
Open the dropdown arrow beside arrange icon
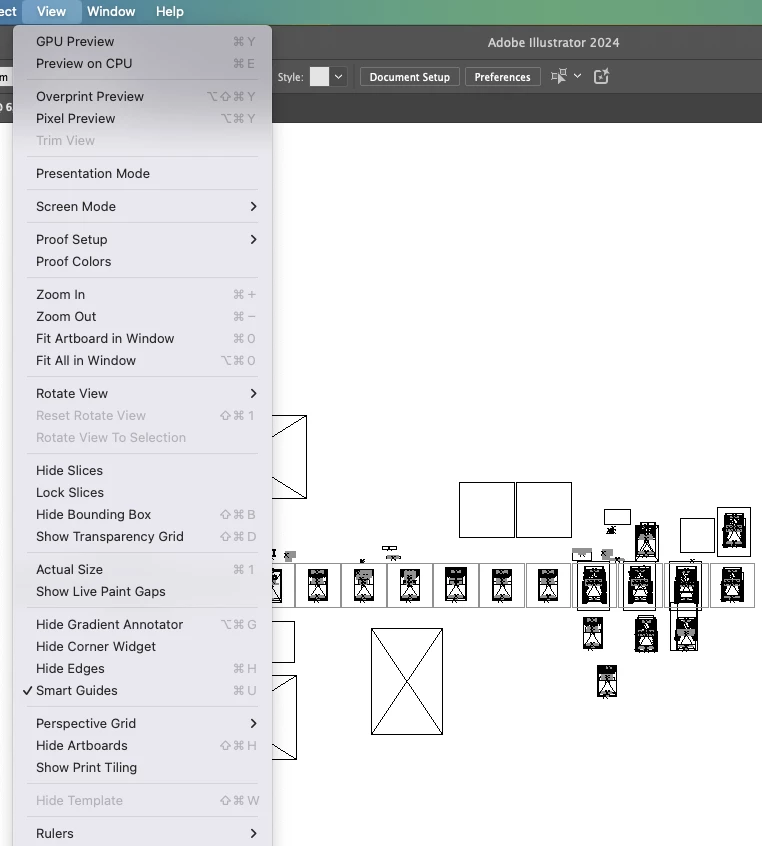(x=577, y=76)
